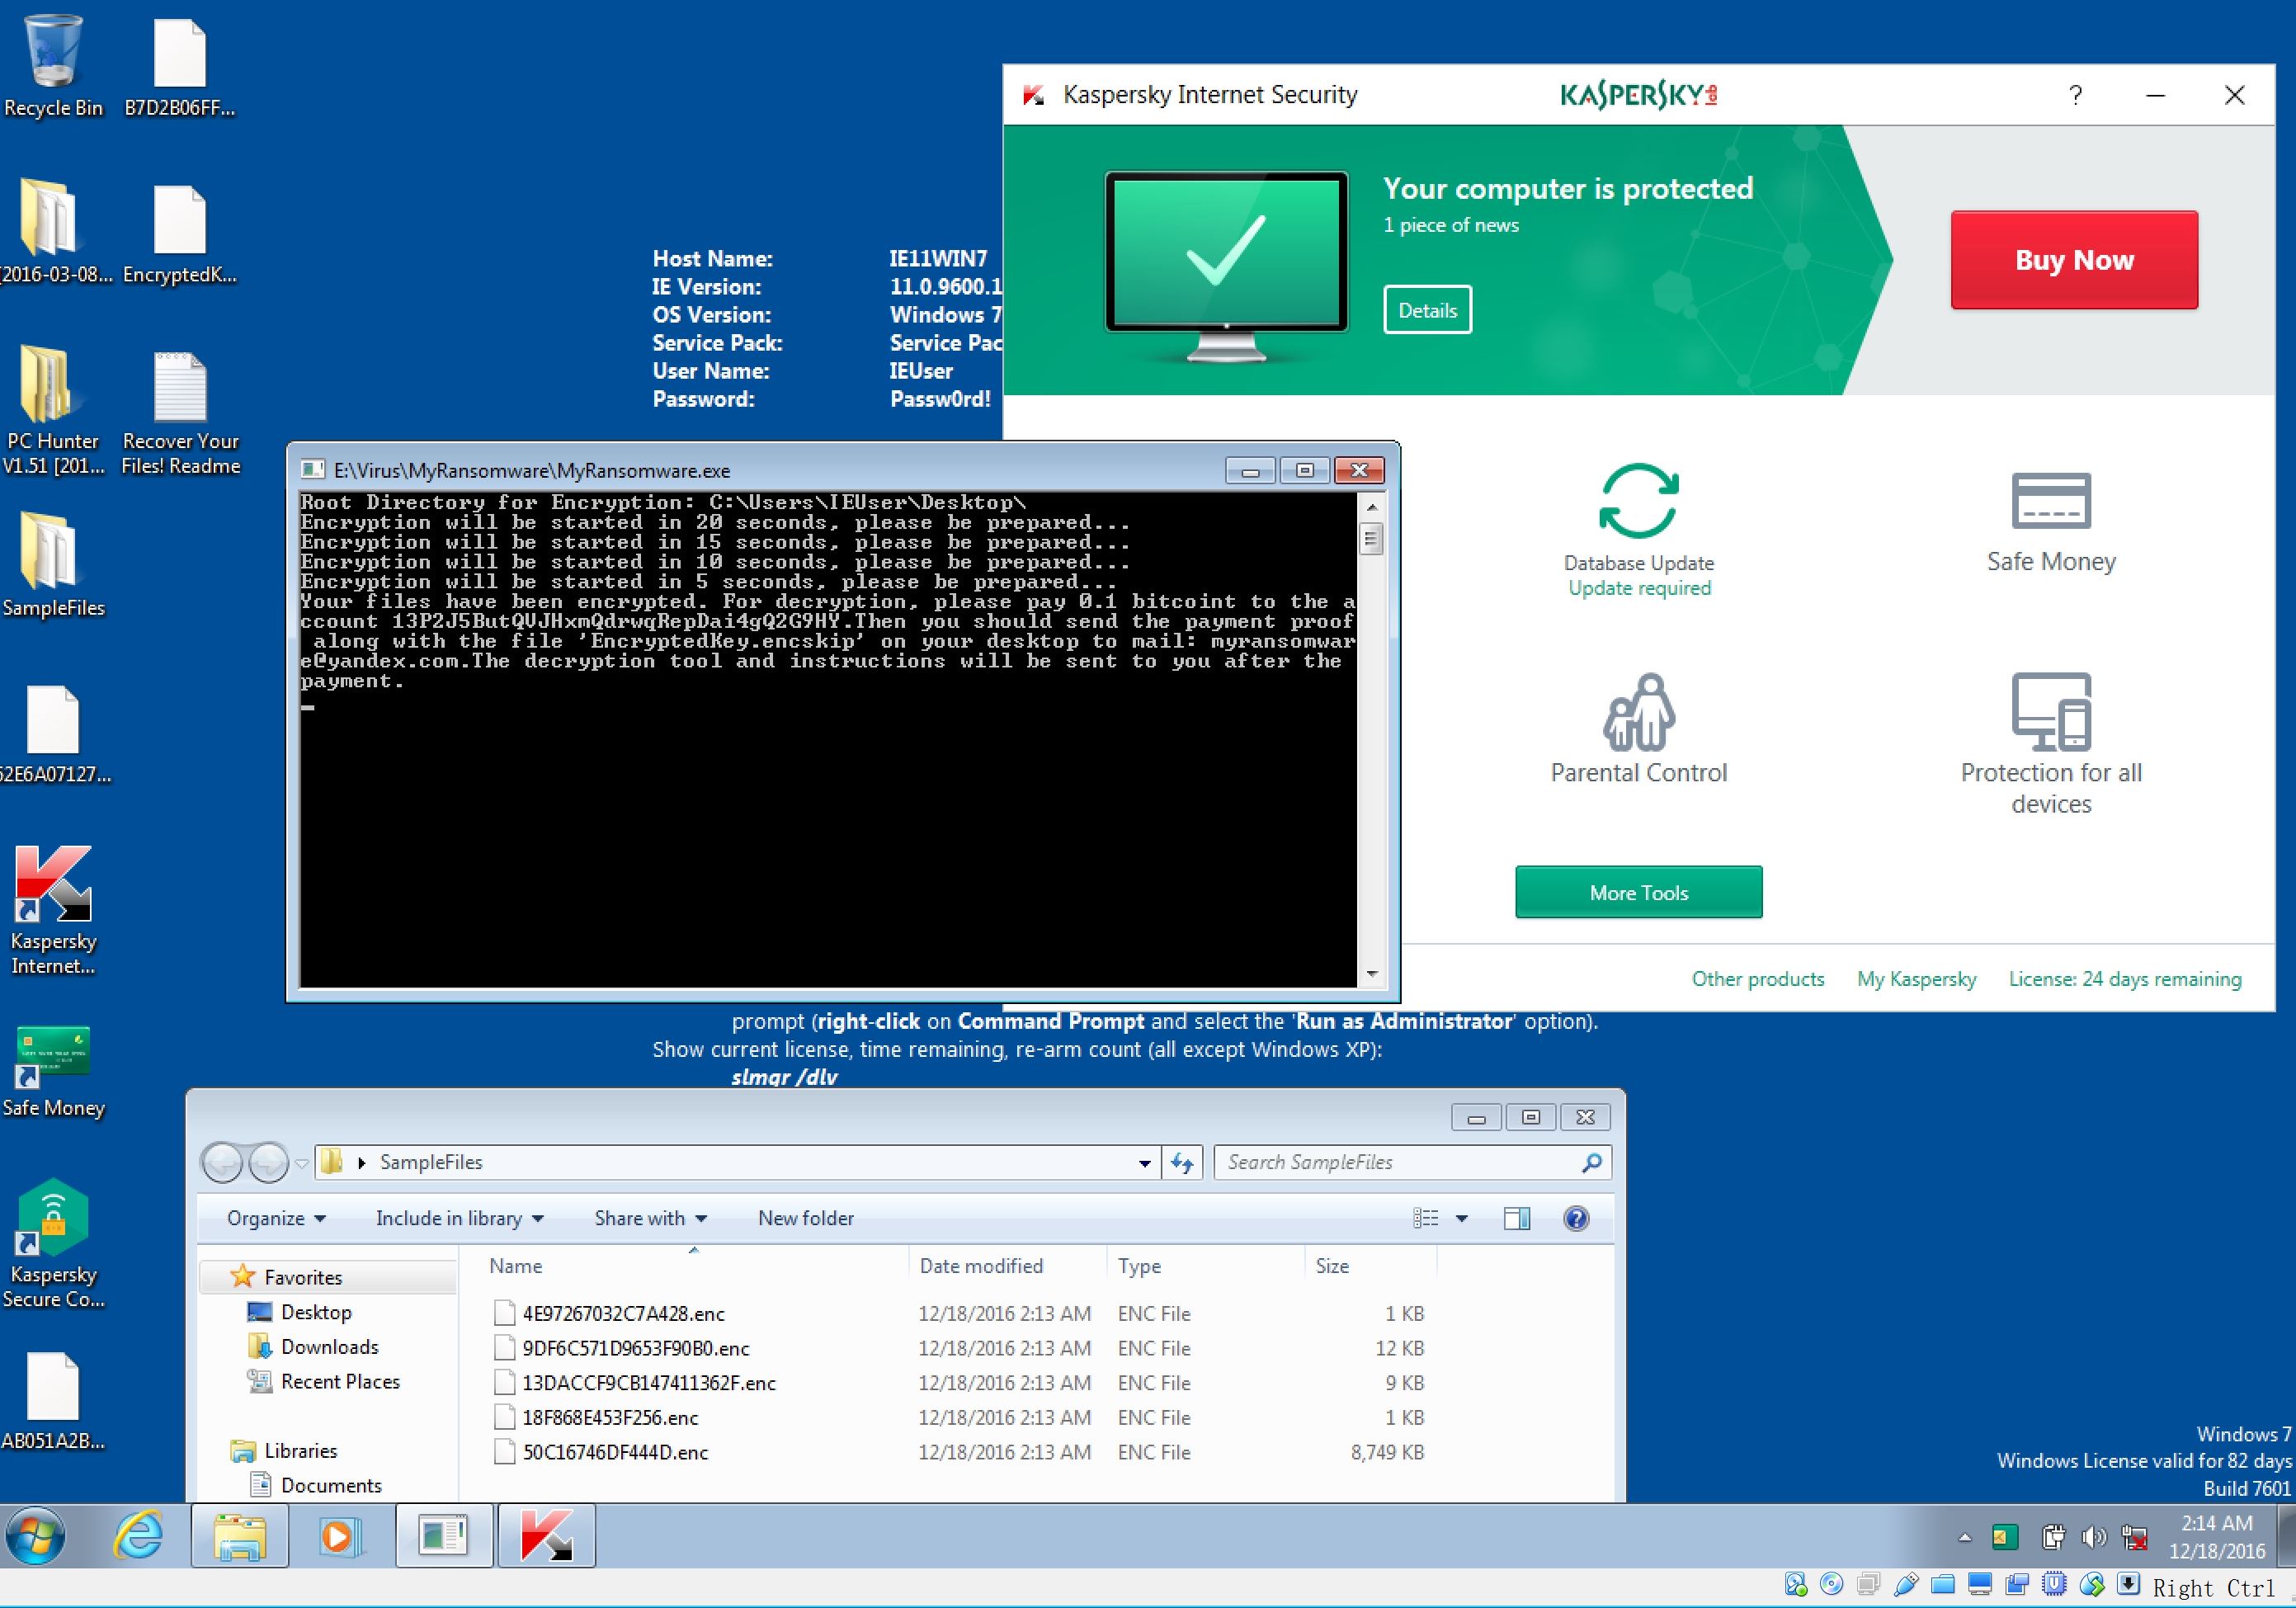Open the Share with menu
This screenshot has width=2296, height=1608.
coord(650,1218)
